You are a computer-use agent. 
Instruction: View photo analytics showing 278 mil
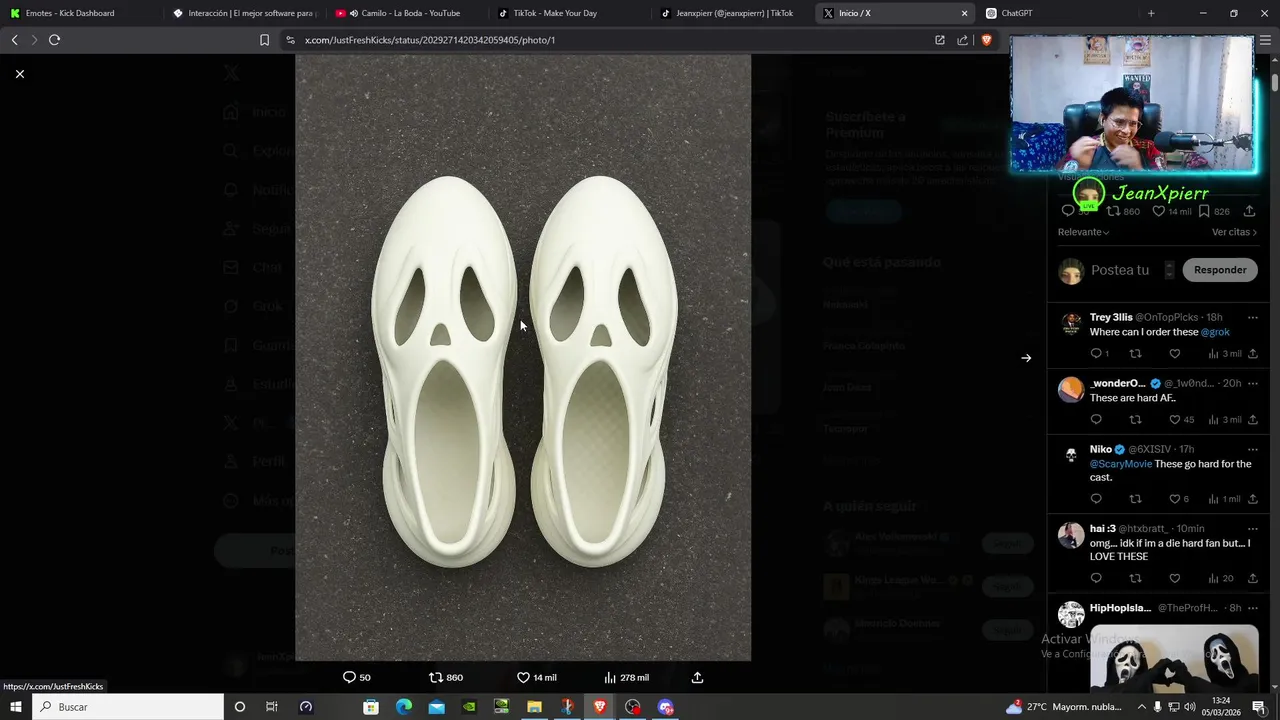coord(626,677)
